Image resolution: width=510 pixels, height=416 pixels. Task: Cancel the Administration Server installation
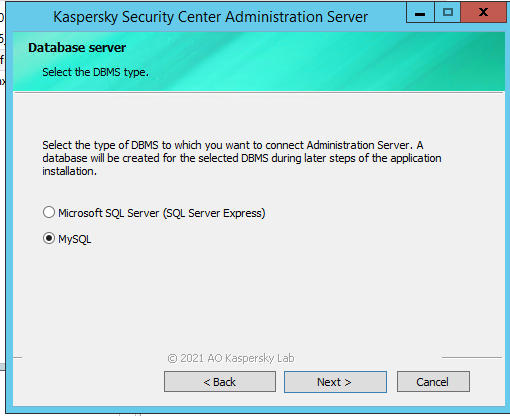[433, 382]
